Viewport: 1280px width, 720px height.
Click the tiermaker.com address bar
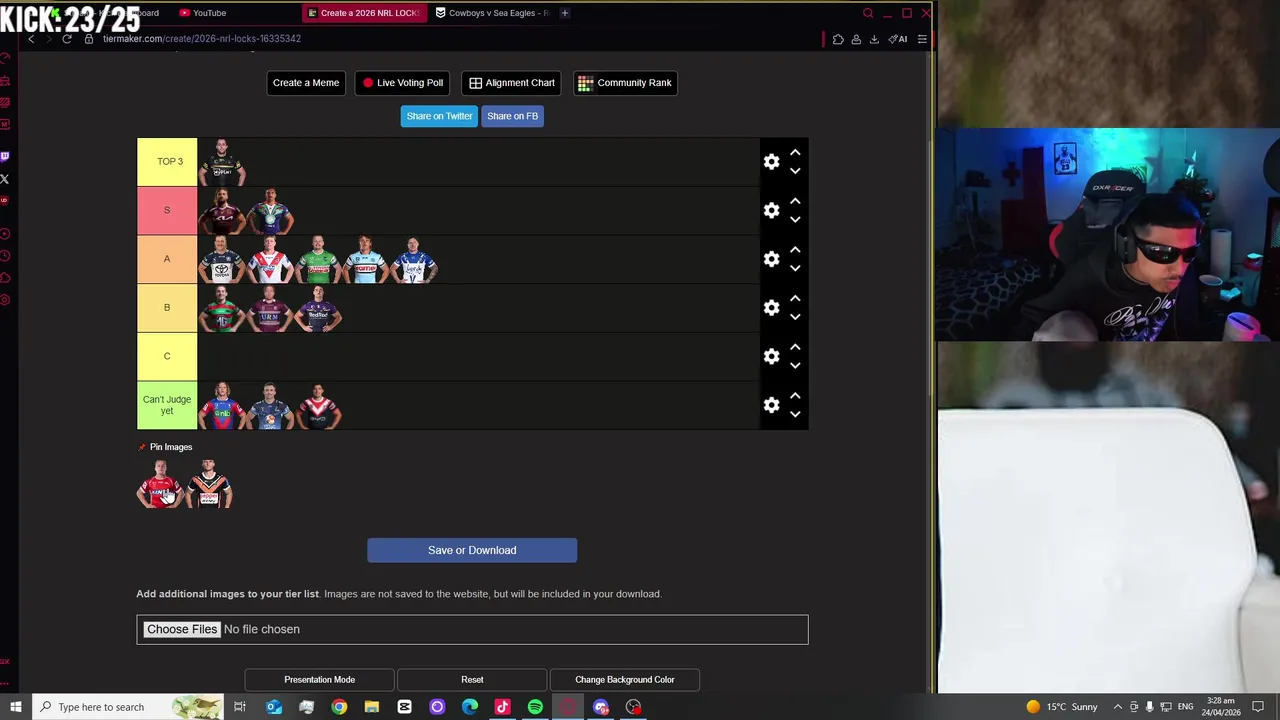201,39
